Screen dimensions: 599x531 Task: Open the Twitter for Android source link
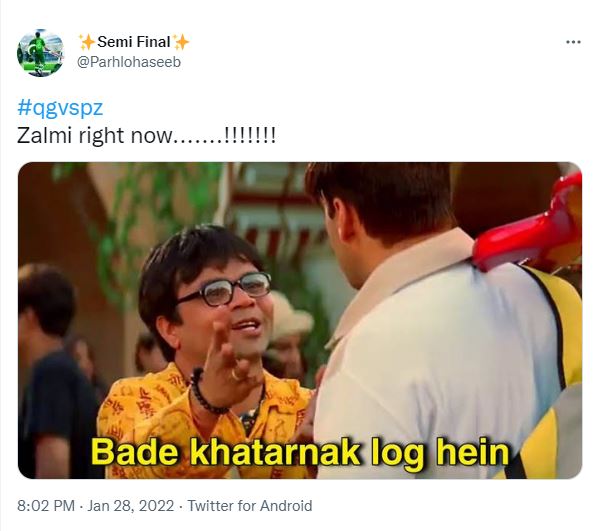249,506
